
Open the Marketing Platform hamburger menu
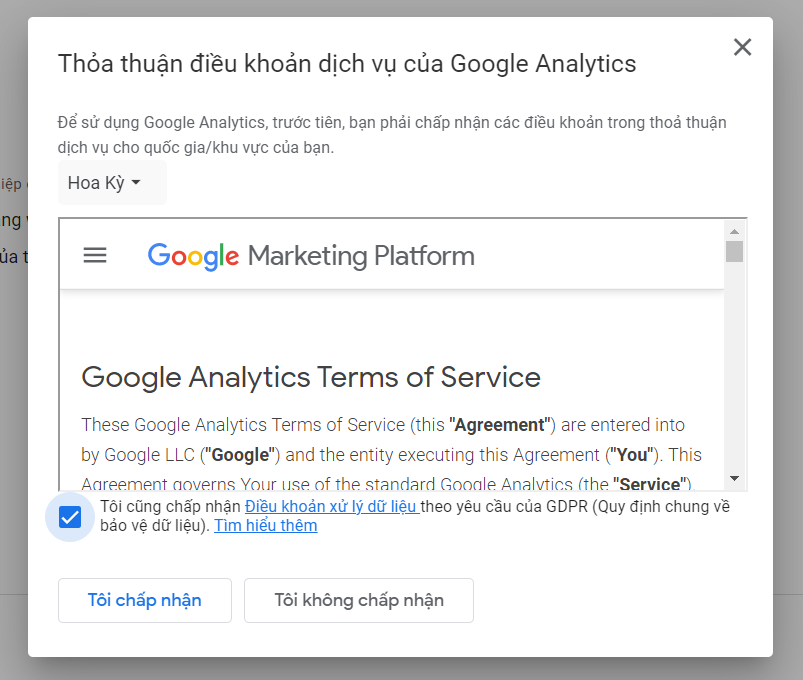coord(95,255)
